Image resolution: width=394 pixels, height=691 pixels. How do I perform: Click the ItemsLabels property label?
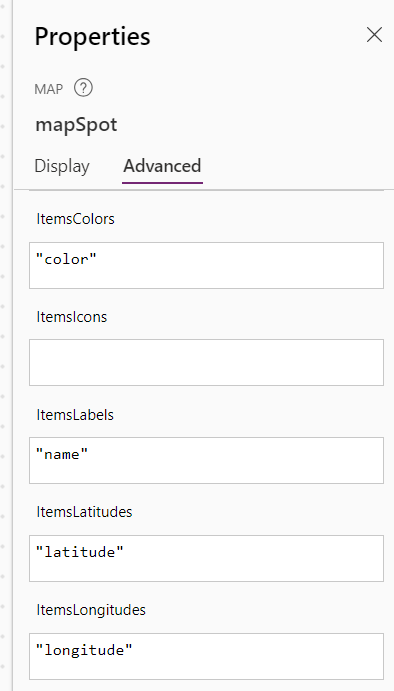(x=75, y=415)
